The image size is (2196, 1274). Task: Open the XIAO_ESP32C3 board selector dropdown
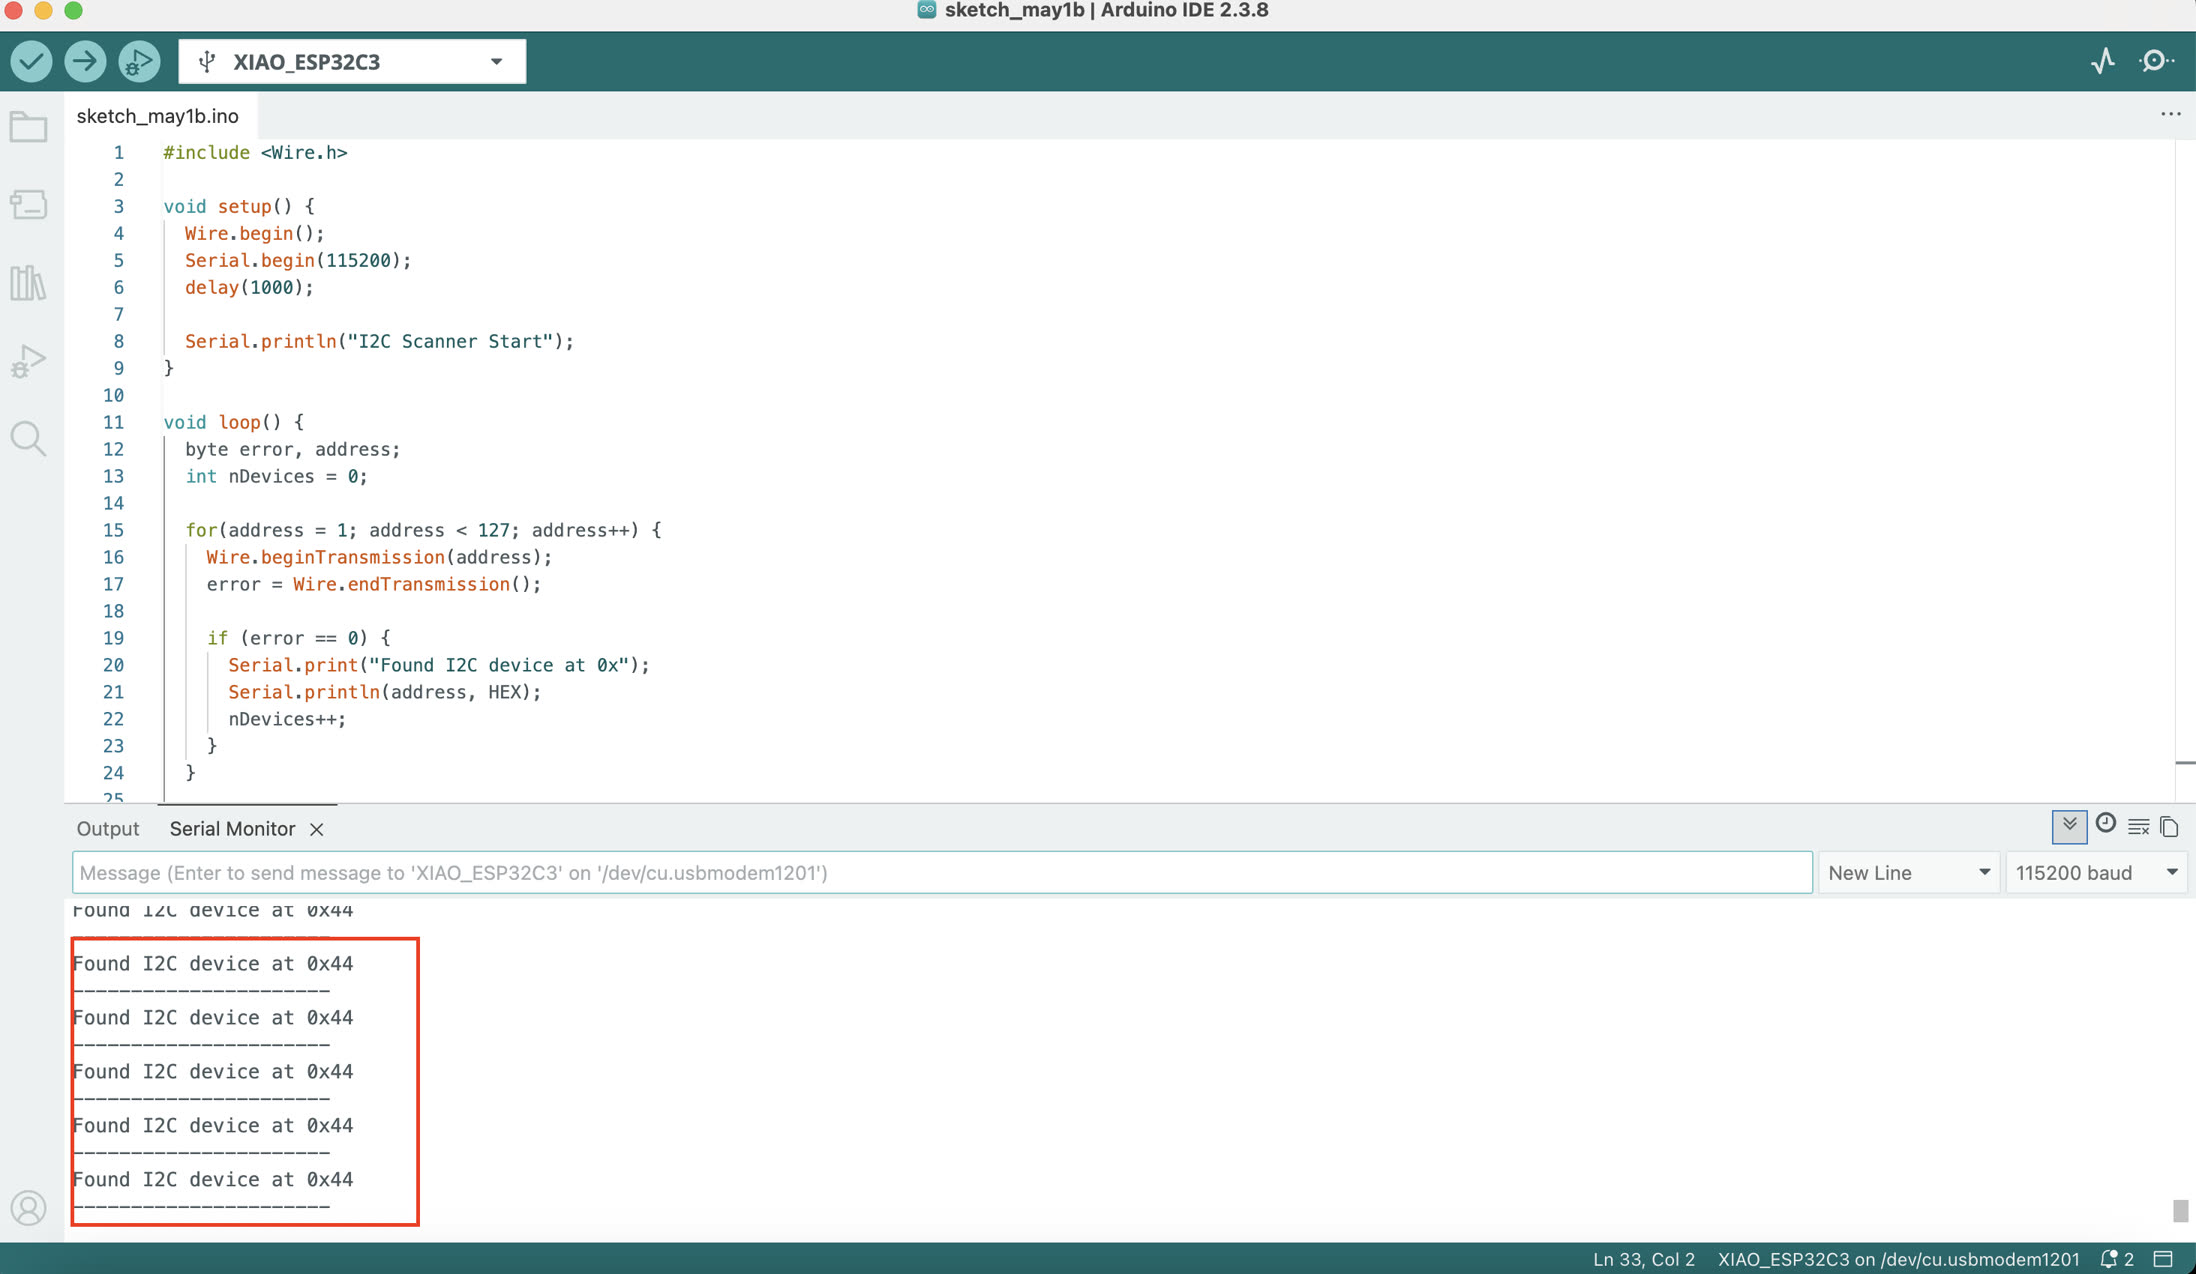coord(352,62)
